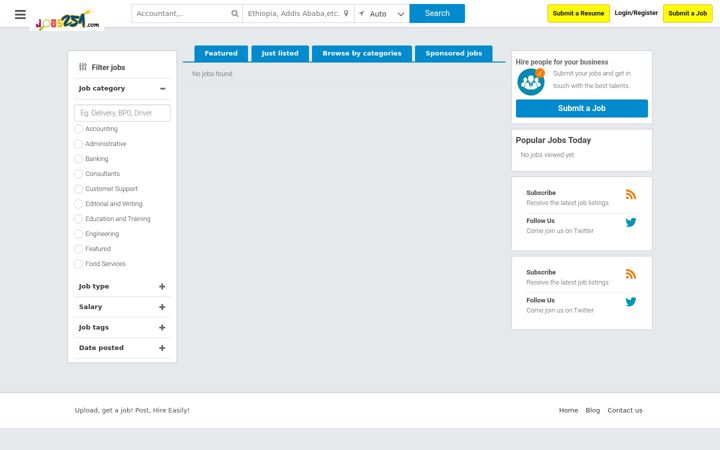The width and height of the screenshot is (720, 450).
Task: Click the location pin icon
Action: 346,13
